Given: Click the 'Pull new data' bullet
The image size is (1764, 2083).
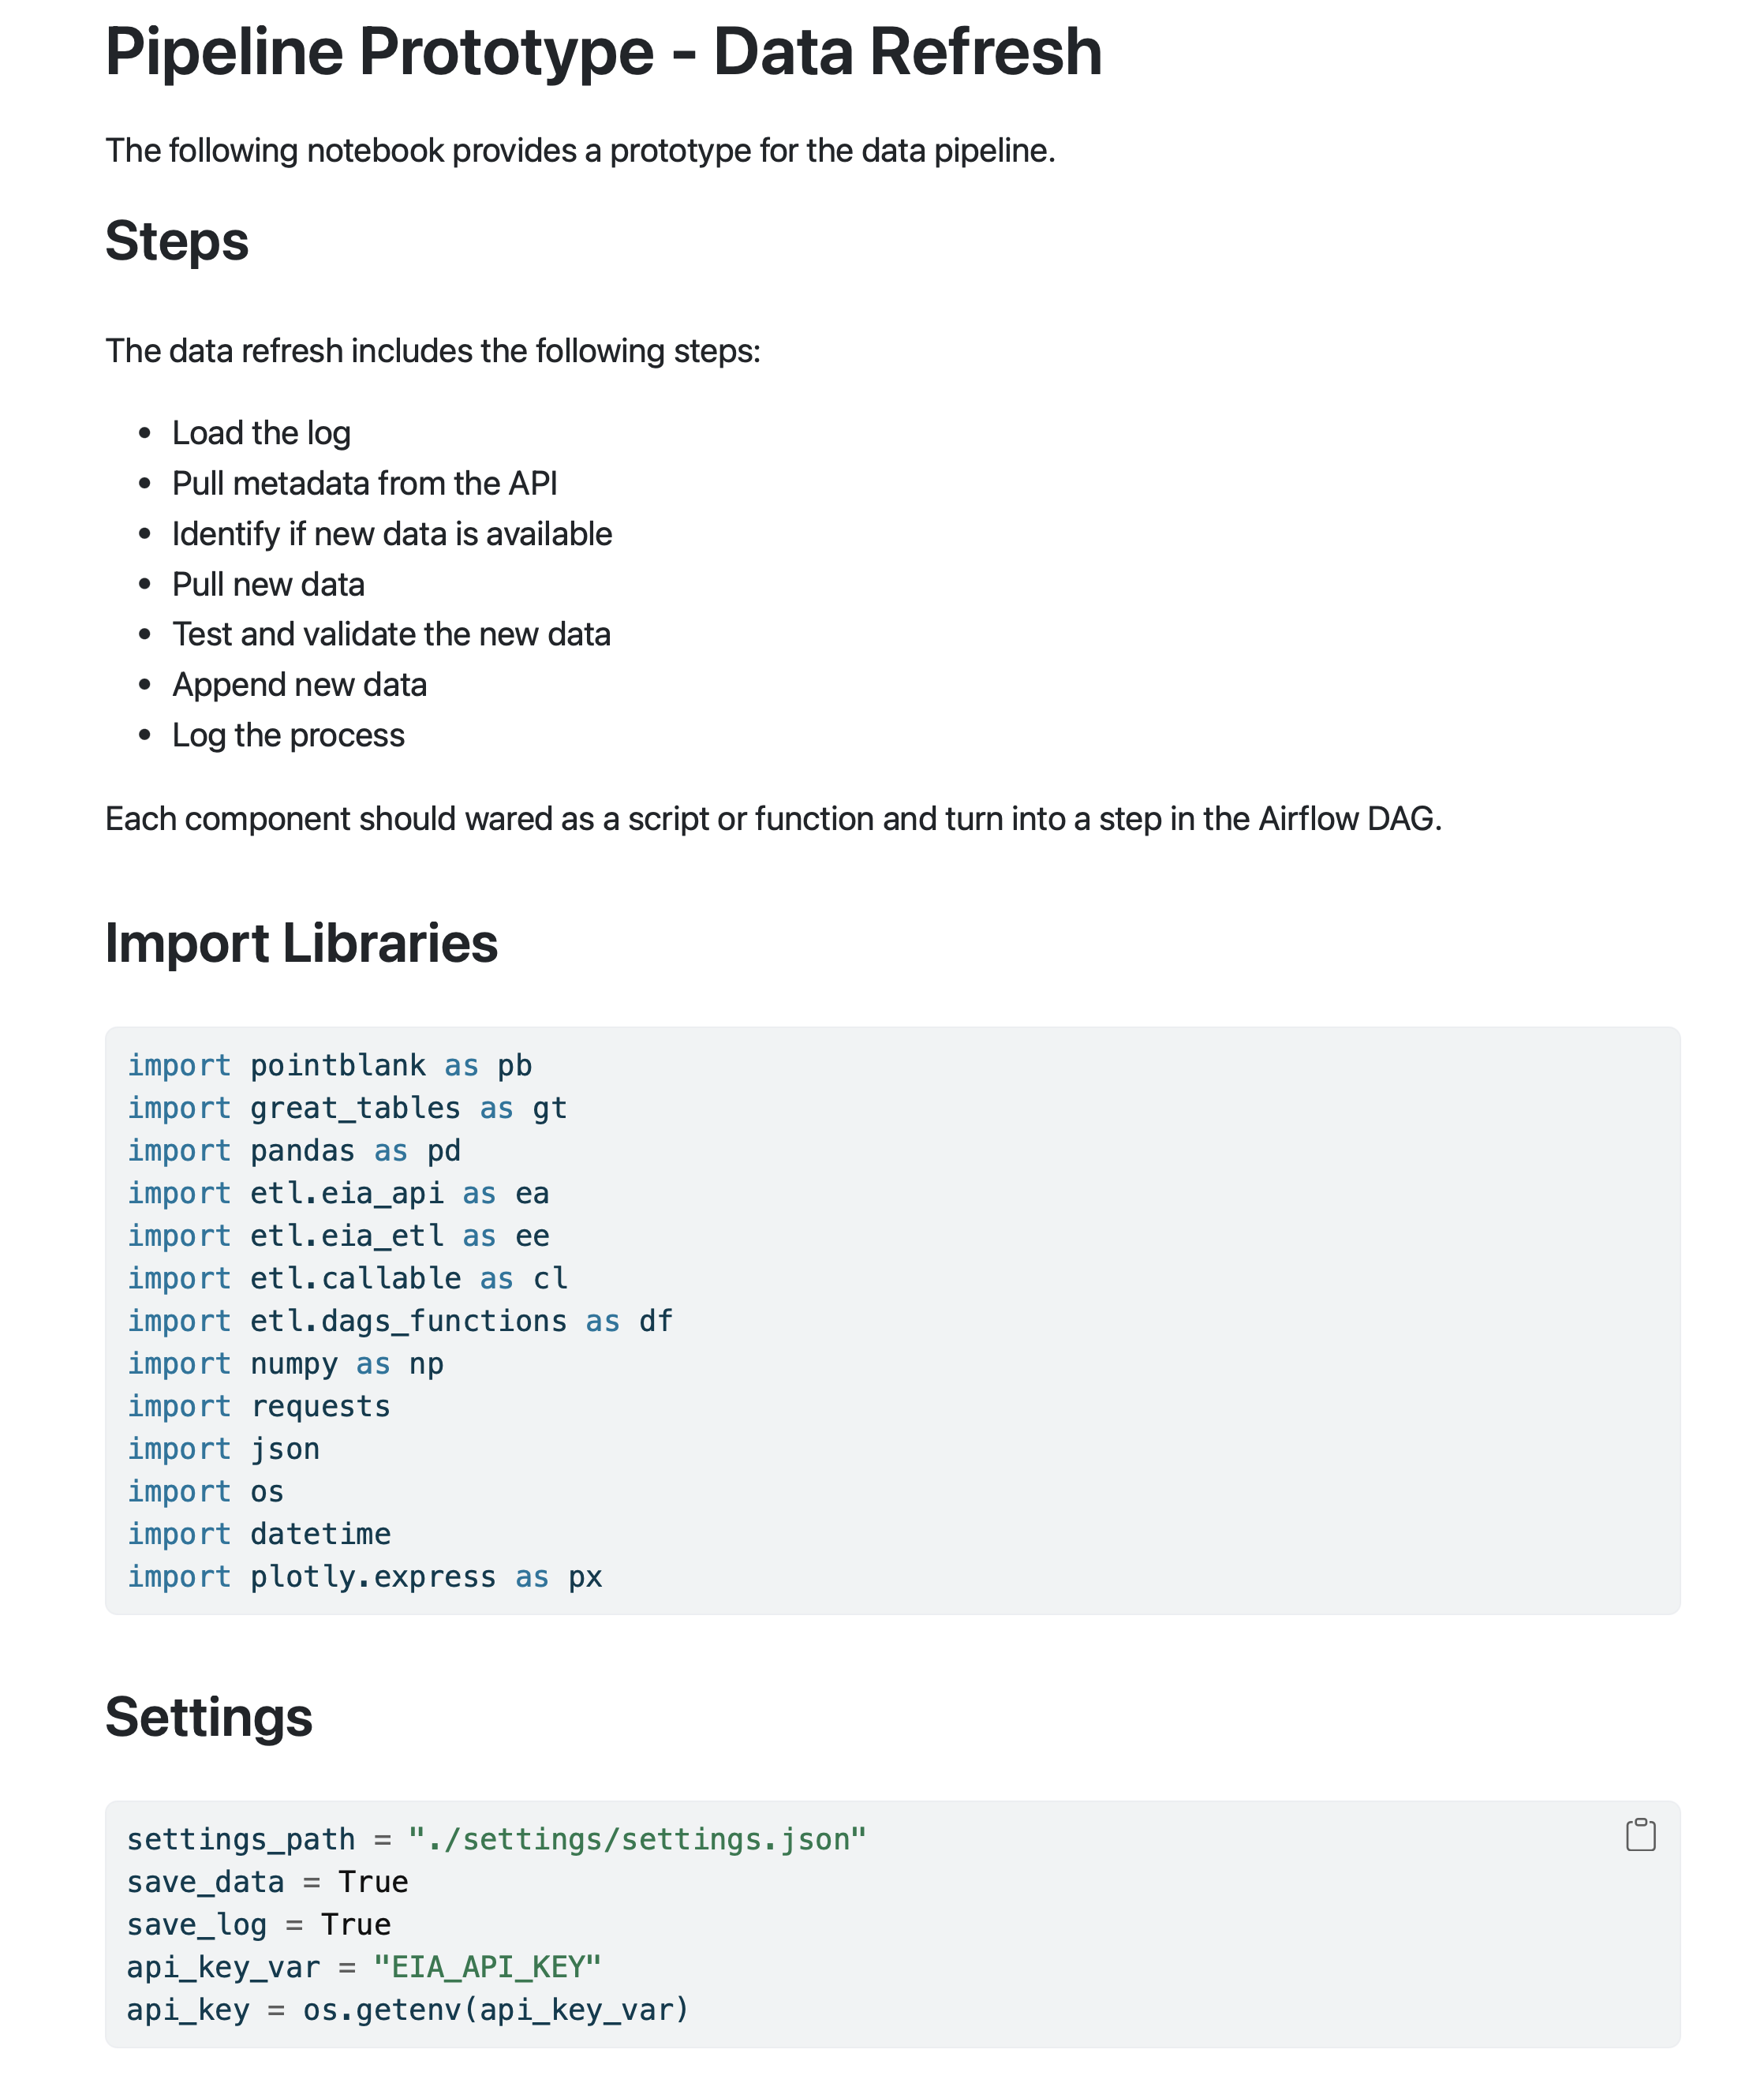Looking at the screenshot, I should coord(268,584).
